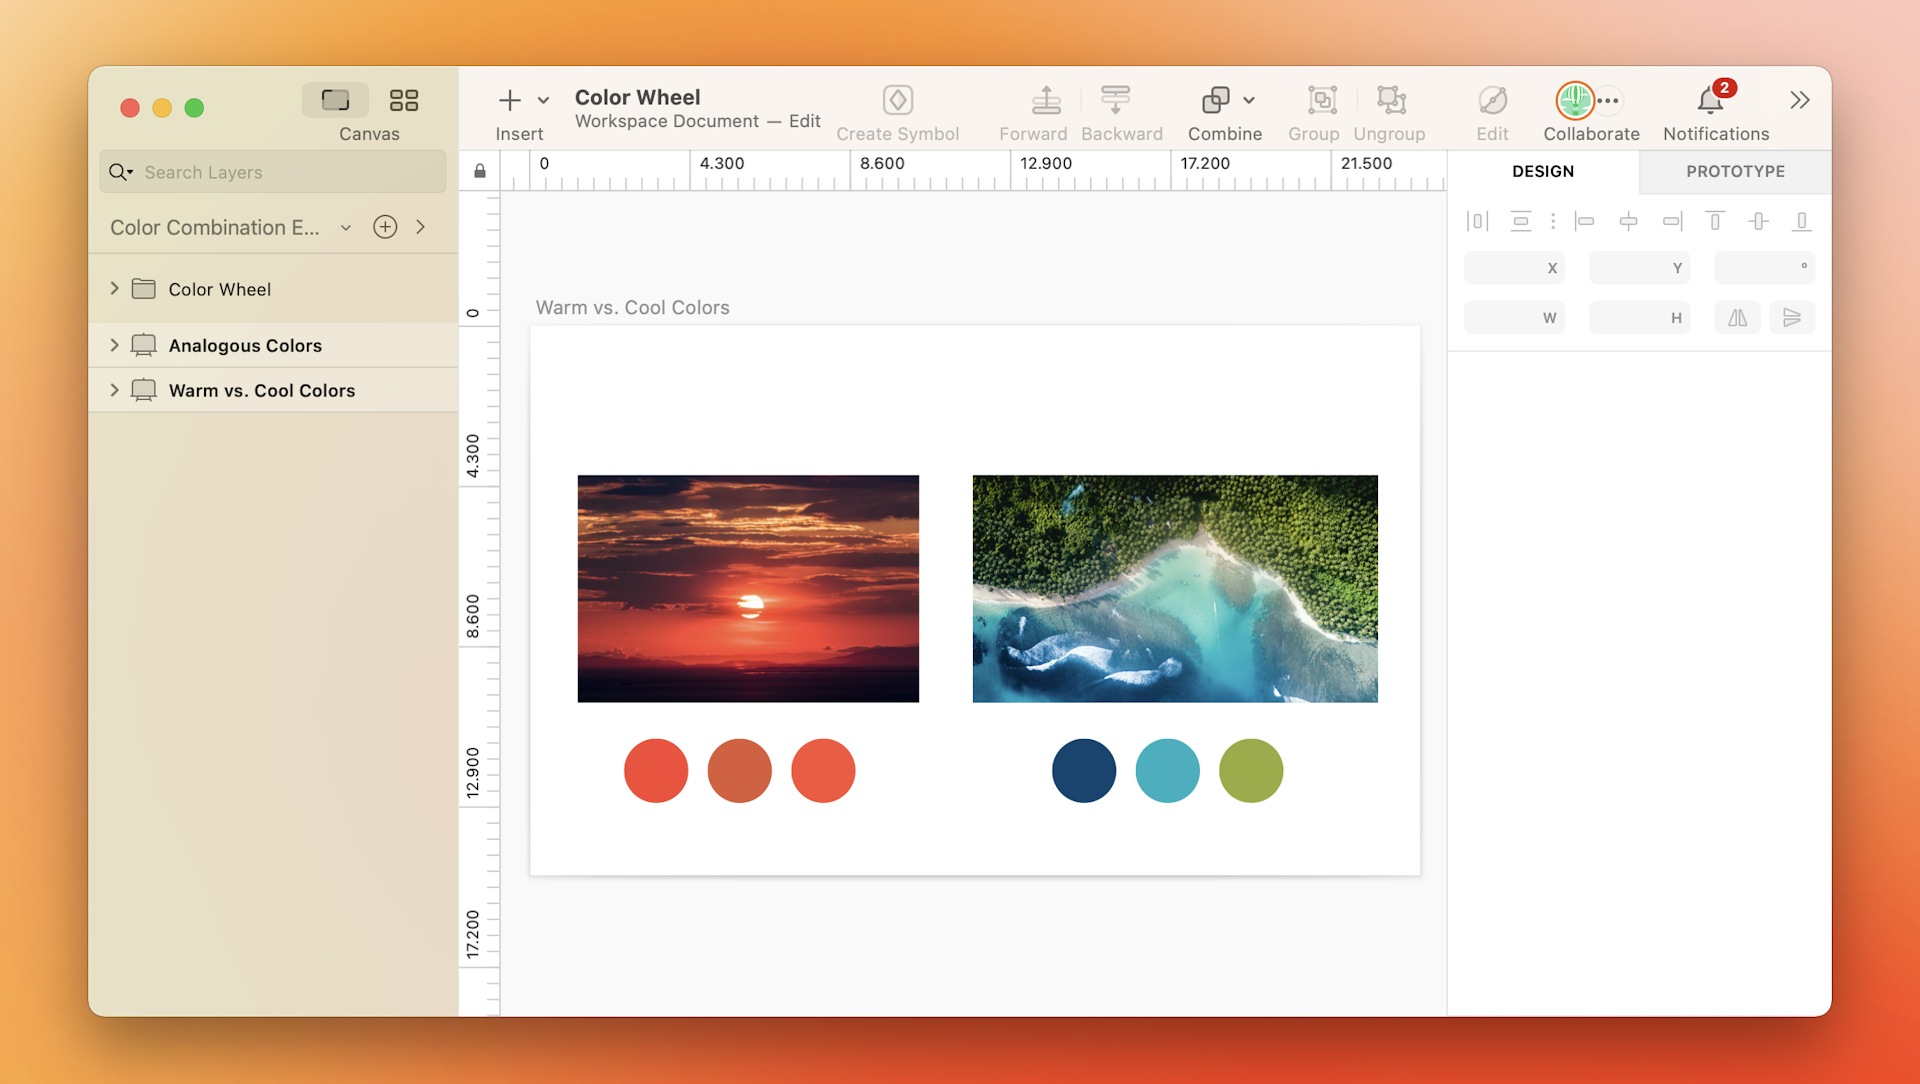This screenshot has width=1920, height=1084.
Task: Switch to grid view of canvases
Action: [x=404, y=100]
